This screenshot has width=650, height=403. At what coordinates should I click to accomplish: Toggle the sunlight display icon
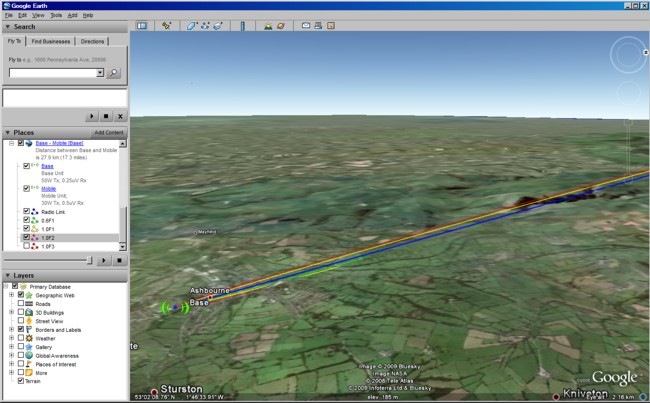(x=268, y=26)
